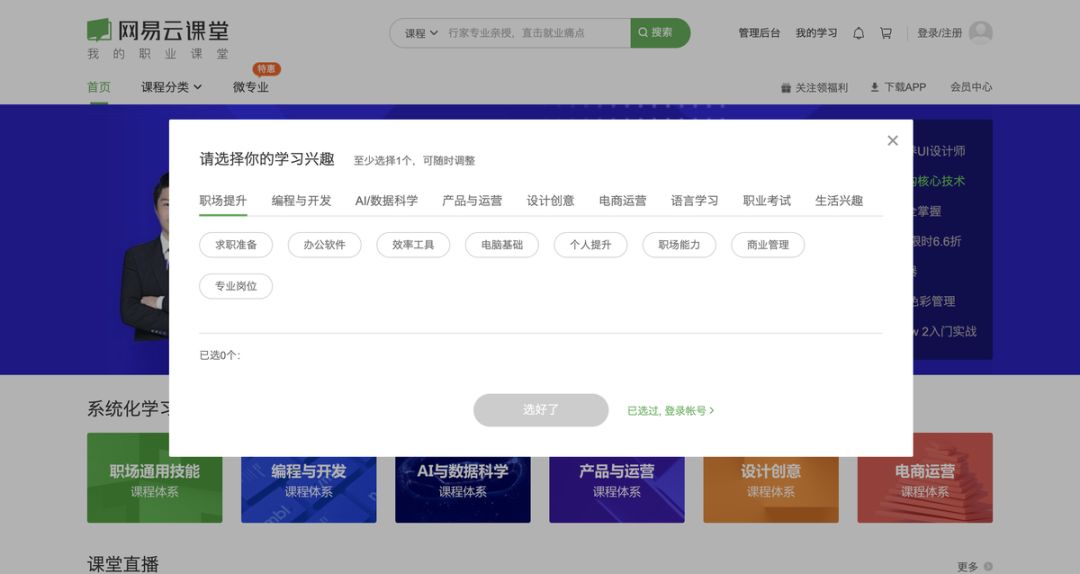The height and width of the screenshot is (574, 1080).
Task: Toggle the 办公软件 interest tag
Action: click(x=324, y=245)
